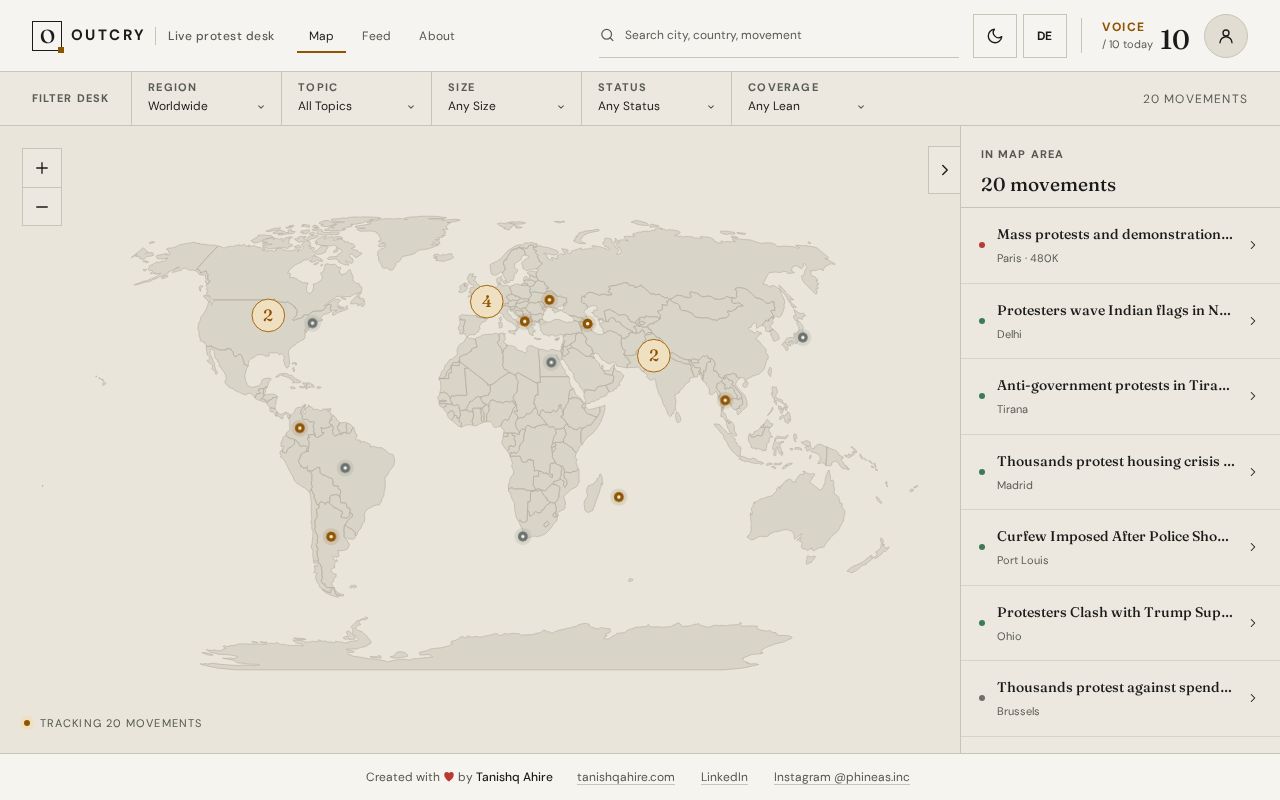Collapse the movements side panel
The image size is (1280, 800).
944,170
